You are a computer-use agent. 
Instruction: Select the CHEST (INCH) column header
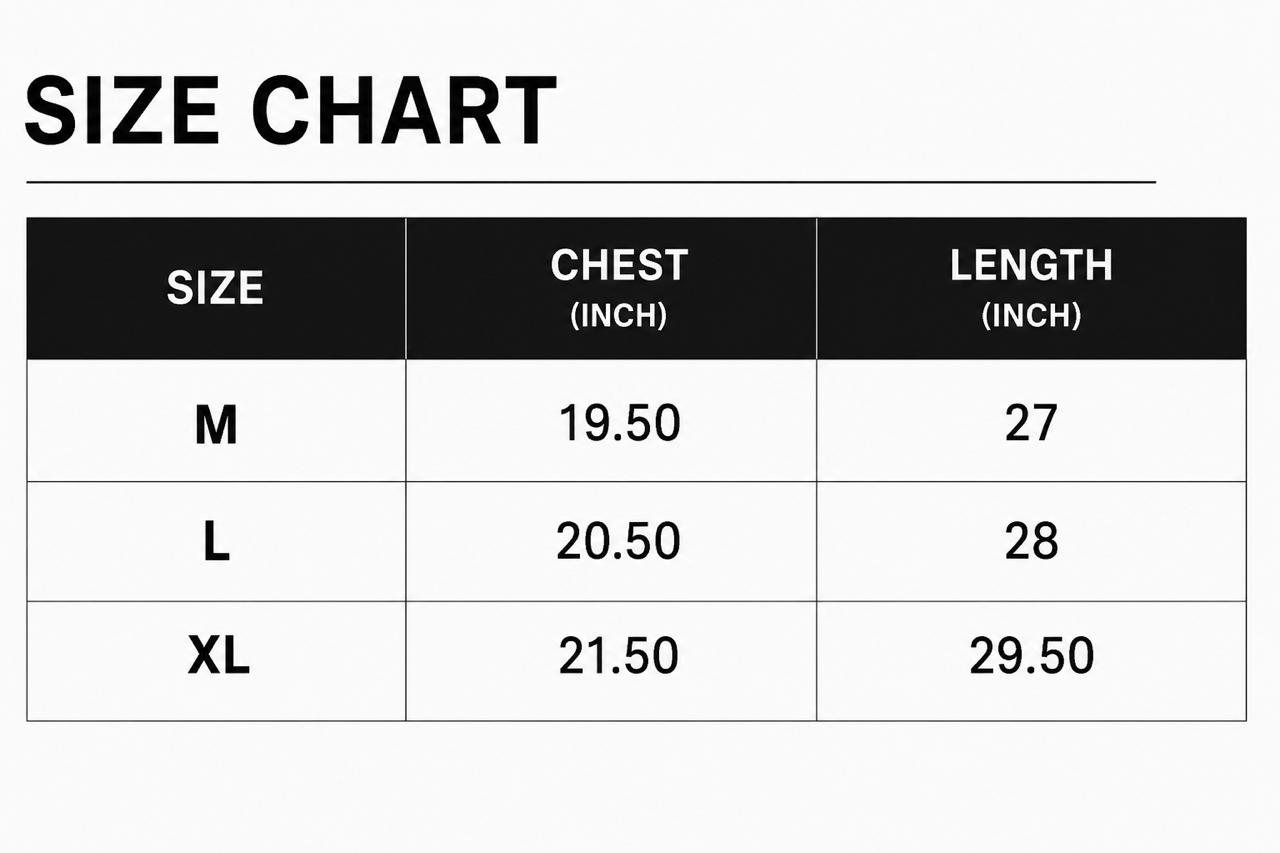point(611,288)
